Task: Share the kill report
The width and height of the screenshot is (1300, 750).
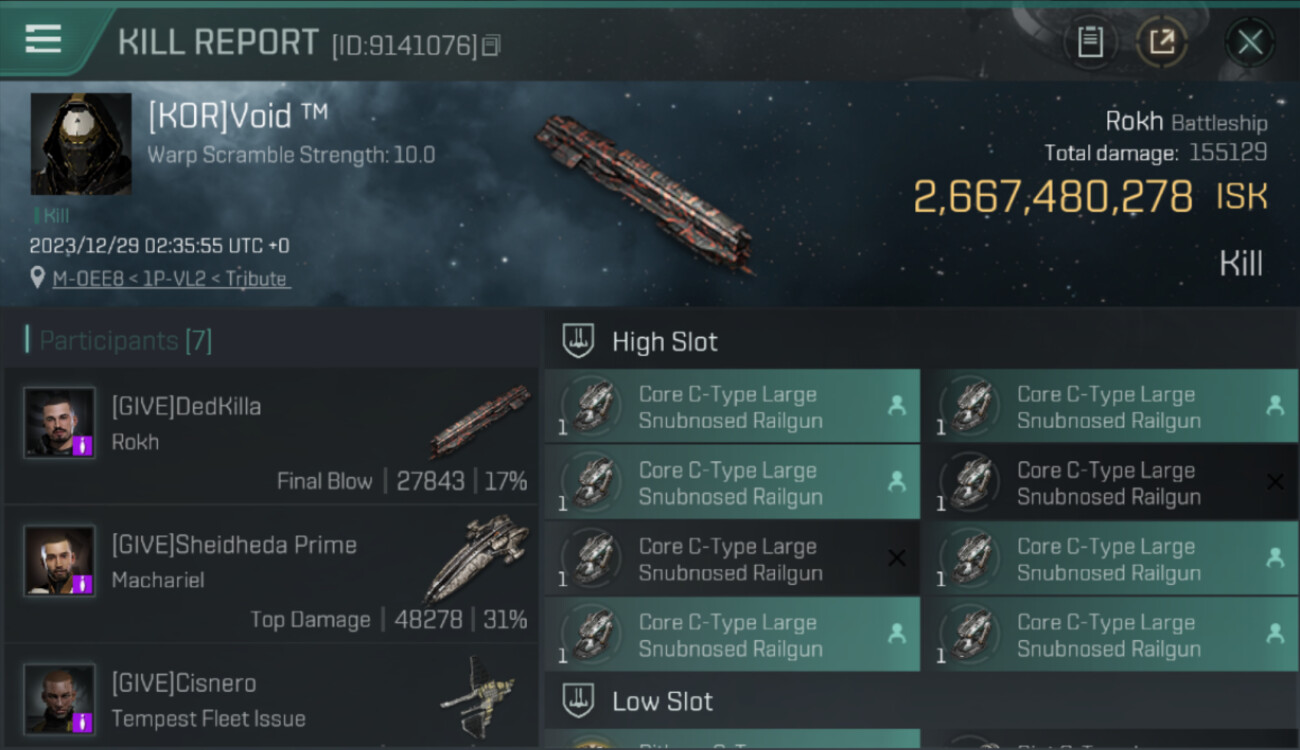Action: (1162, 42)
